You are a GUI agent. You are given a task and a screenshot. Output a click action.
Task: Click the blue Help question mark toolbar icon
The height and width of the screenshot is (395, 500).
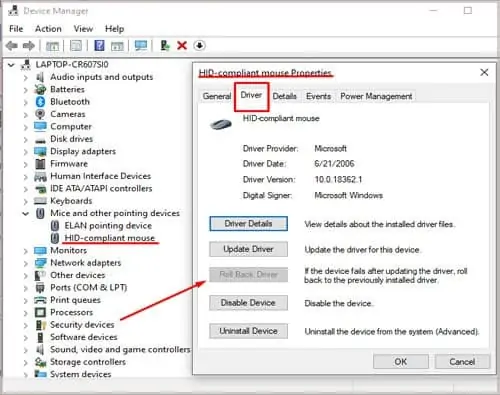[99, 45]
